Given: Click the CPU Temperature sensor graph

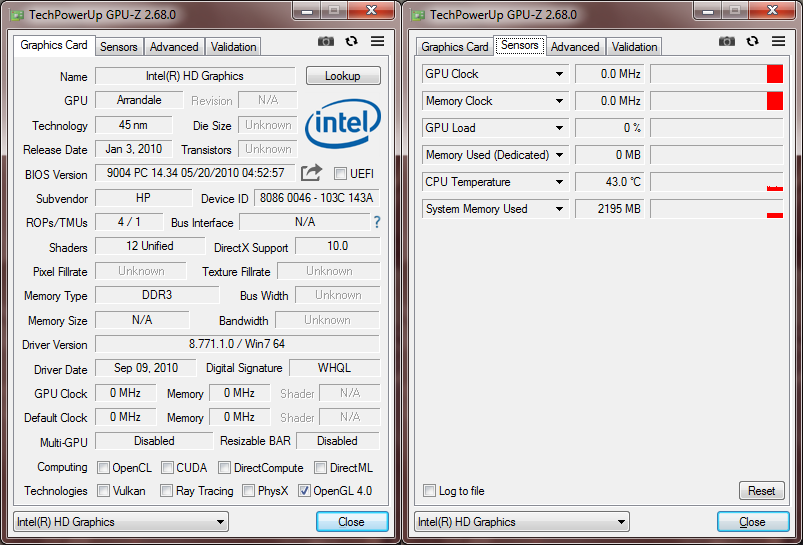Looking at the screenshot, I should click(717, 182).
